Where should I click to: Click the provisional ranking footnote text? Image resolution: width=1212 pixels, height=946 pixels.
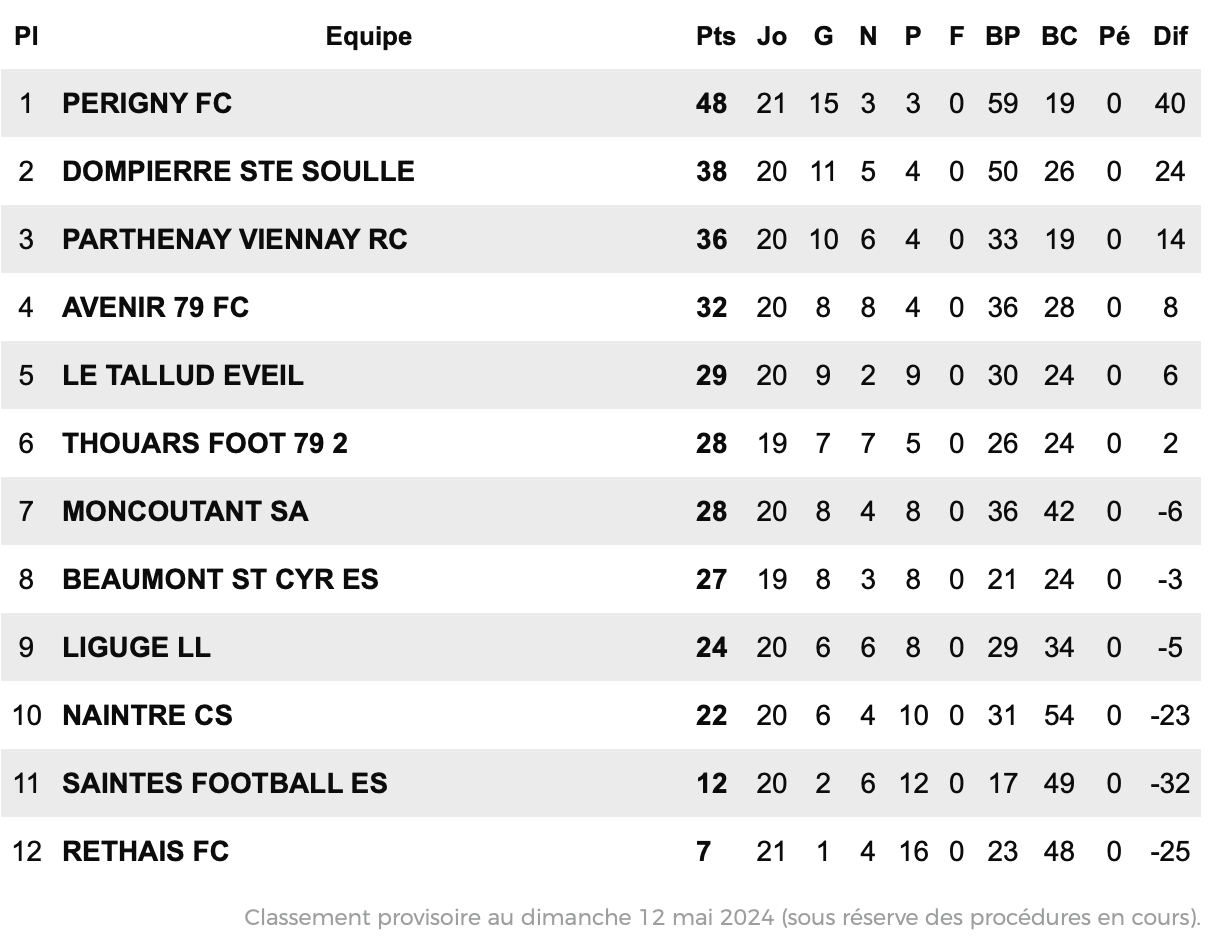(x=722, y=917)
